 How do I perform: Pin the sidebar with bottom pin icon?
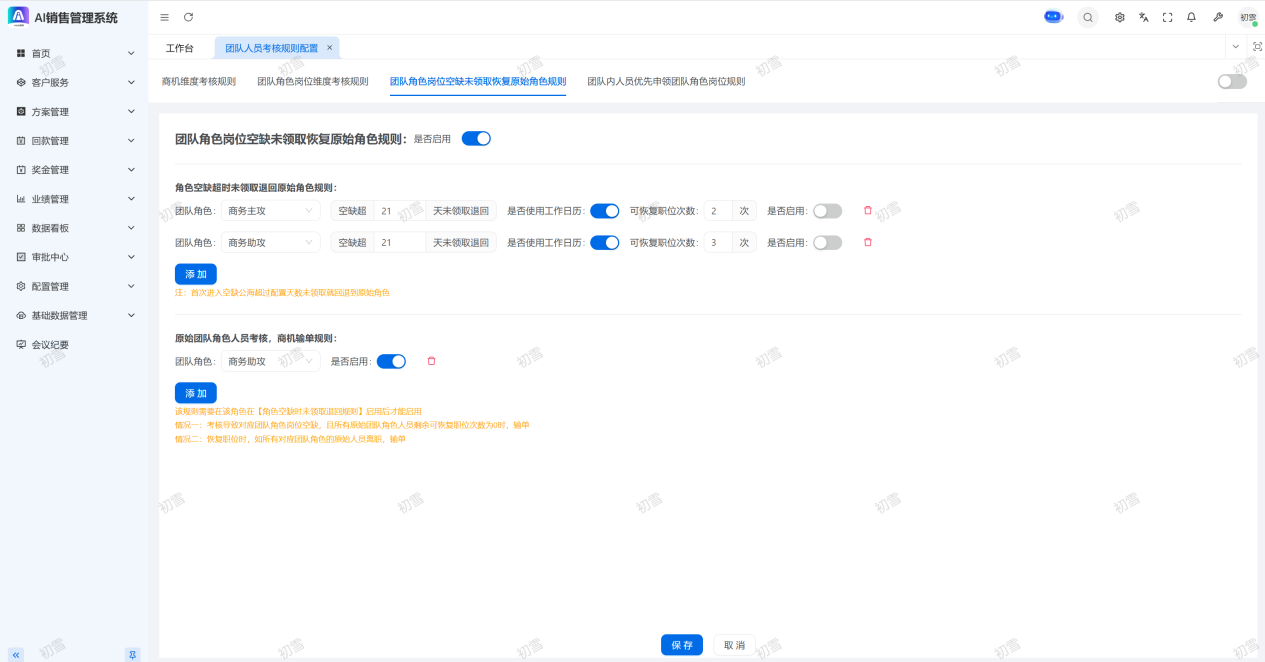[x=132, y=654]
